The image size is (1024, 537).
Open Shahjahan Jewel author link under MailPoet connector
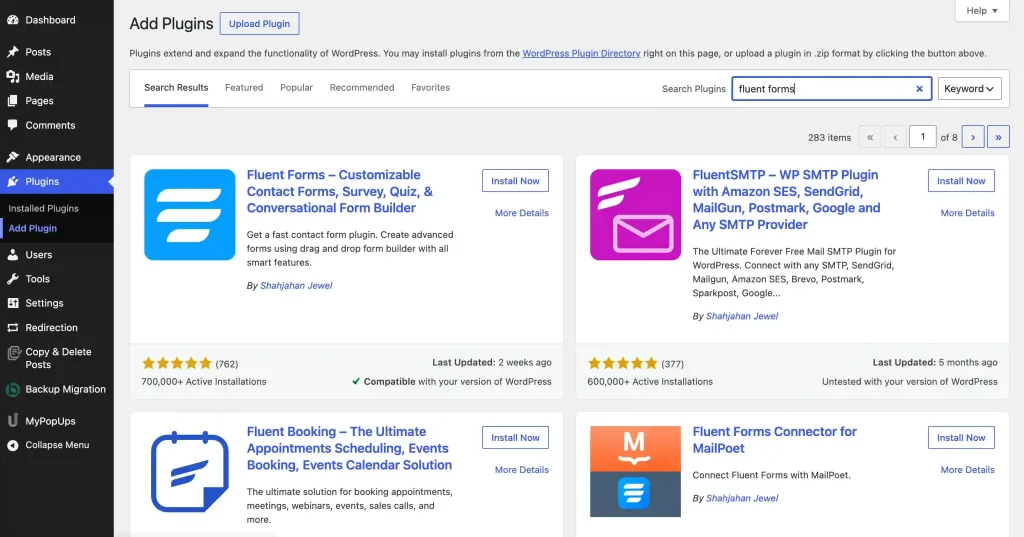tap(742, 498)
